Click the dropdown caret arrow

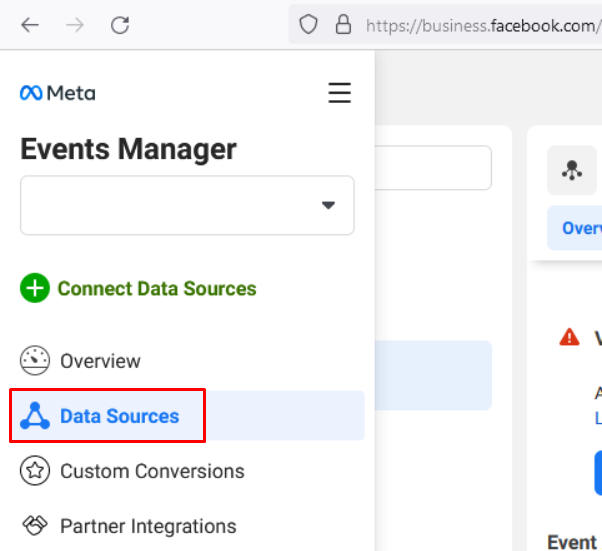pos(327,205)
